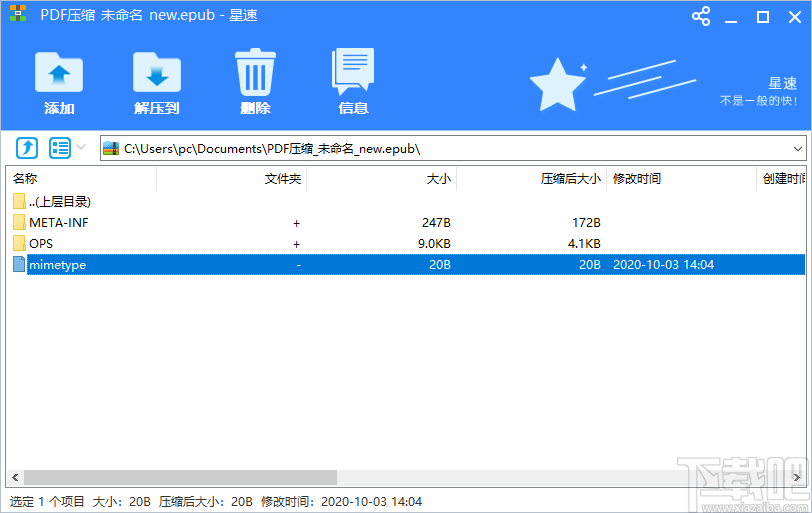Click the mimetype file icon
812x513 pixels.
click(19, 265)
